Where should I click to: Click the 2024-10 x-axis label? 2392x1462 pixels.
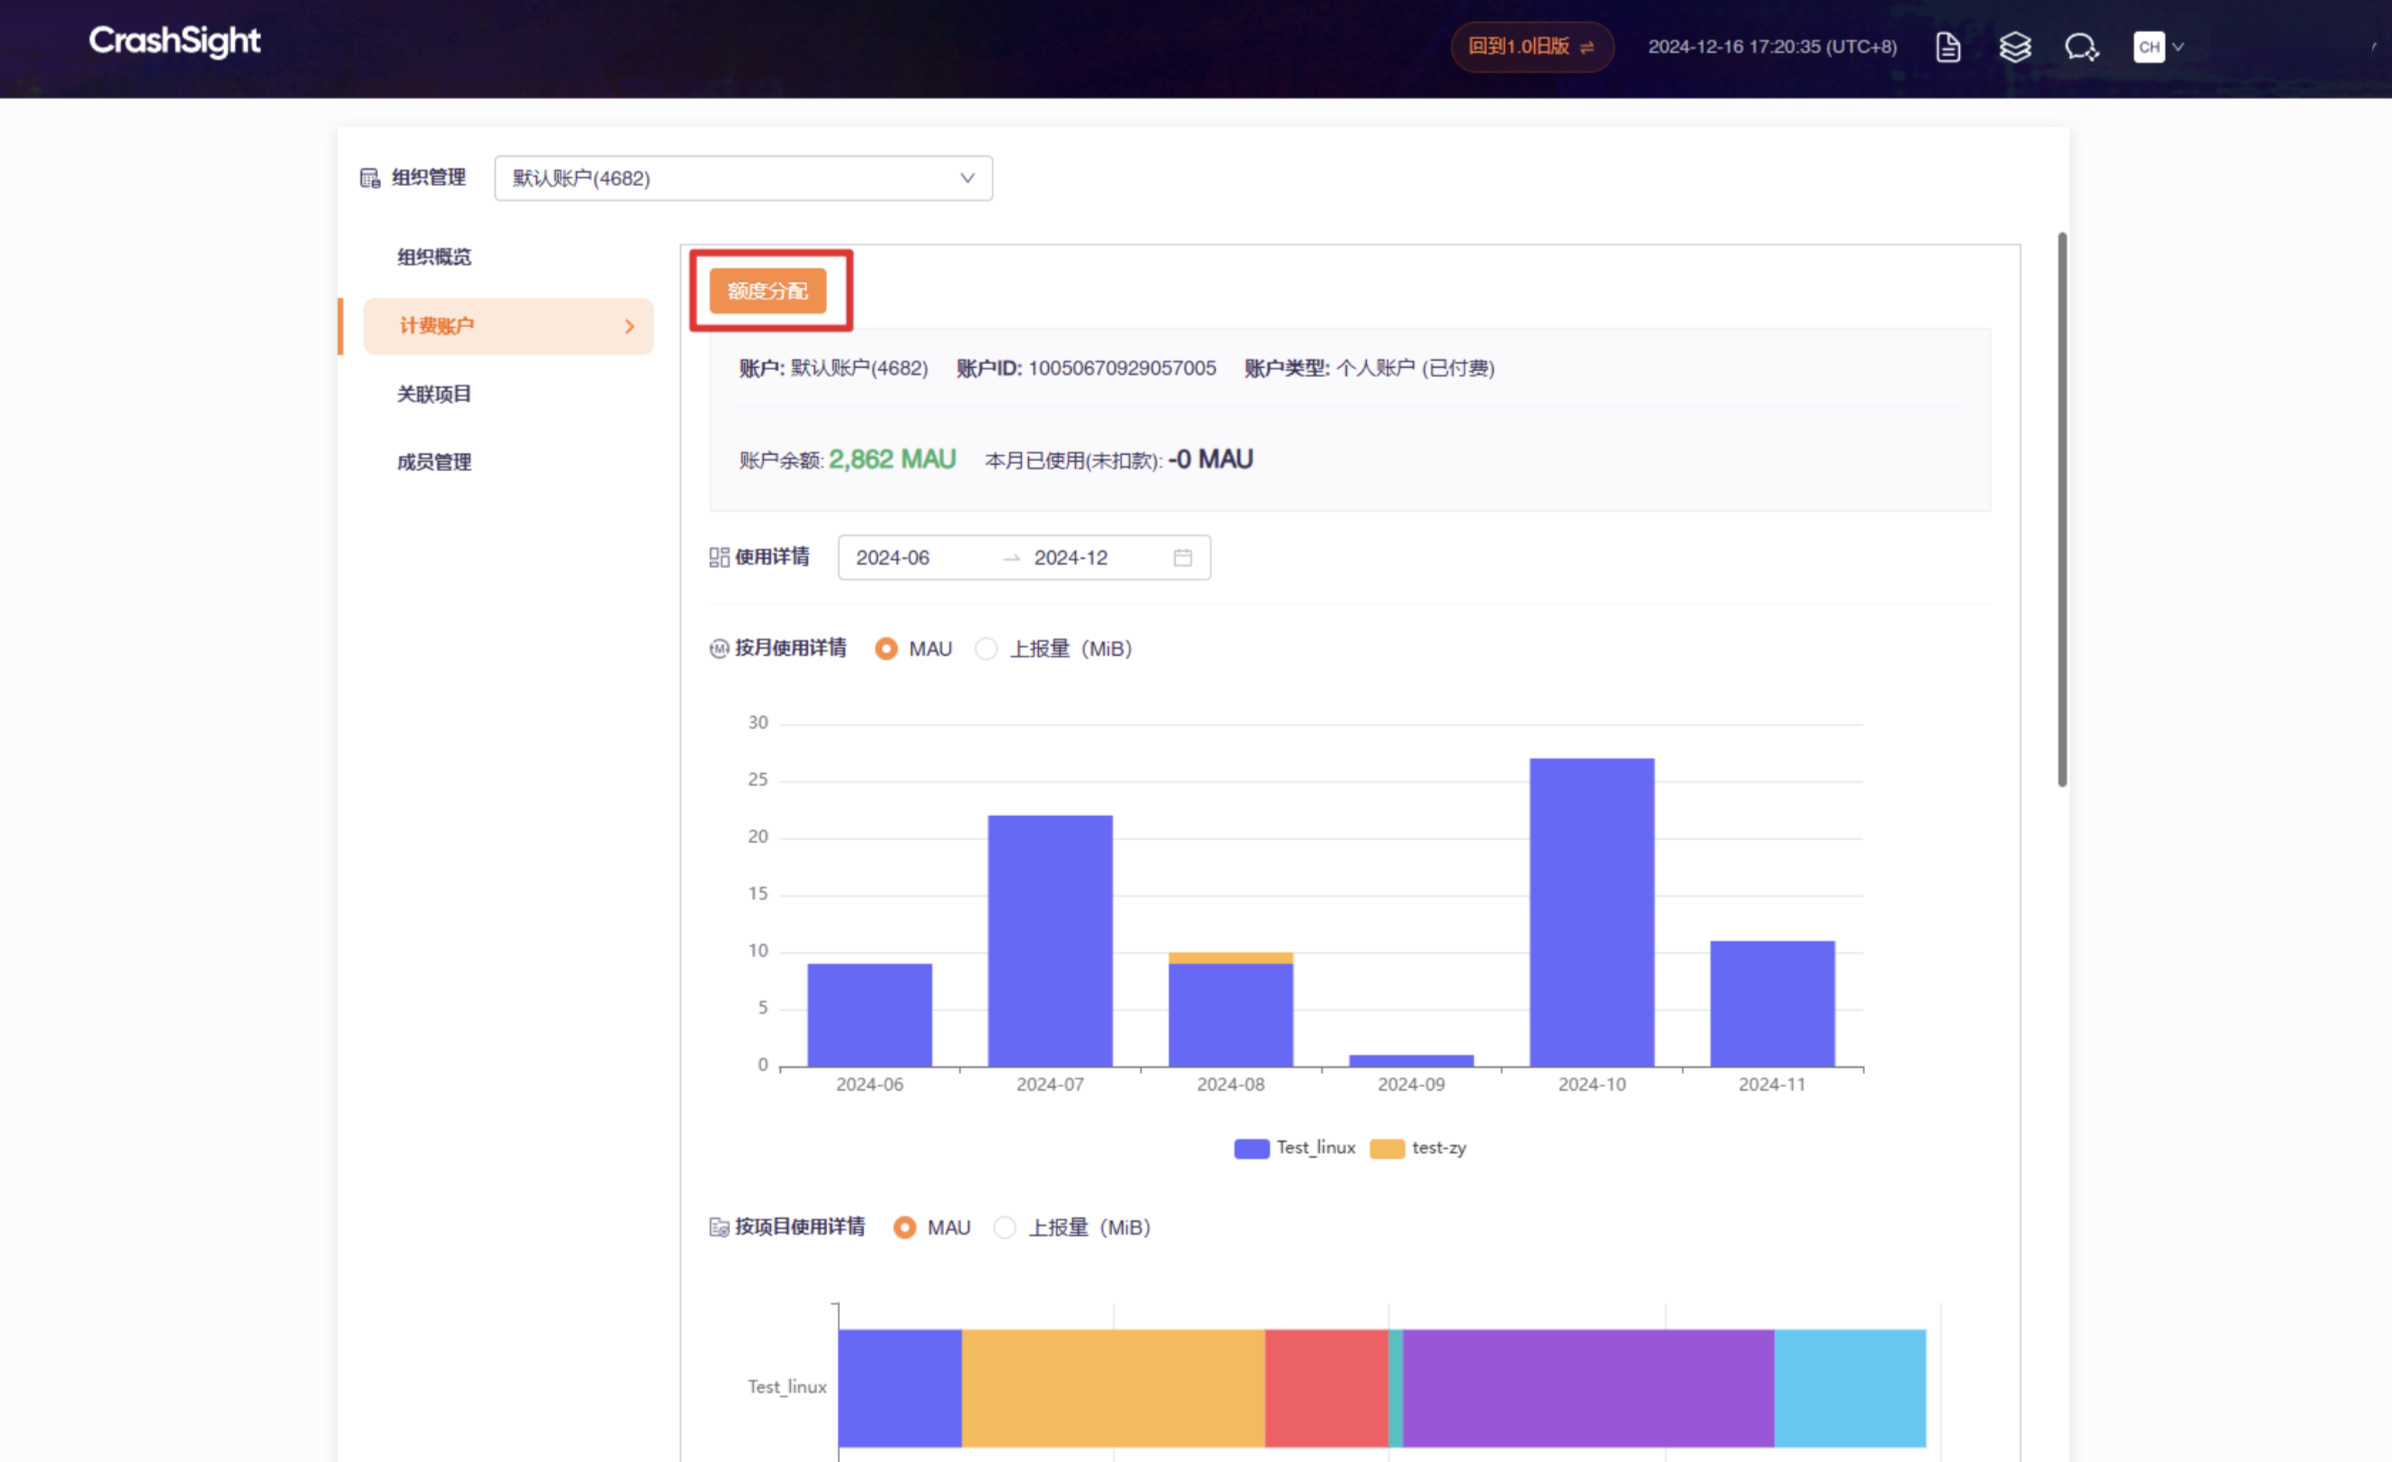1592,1084
